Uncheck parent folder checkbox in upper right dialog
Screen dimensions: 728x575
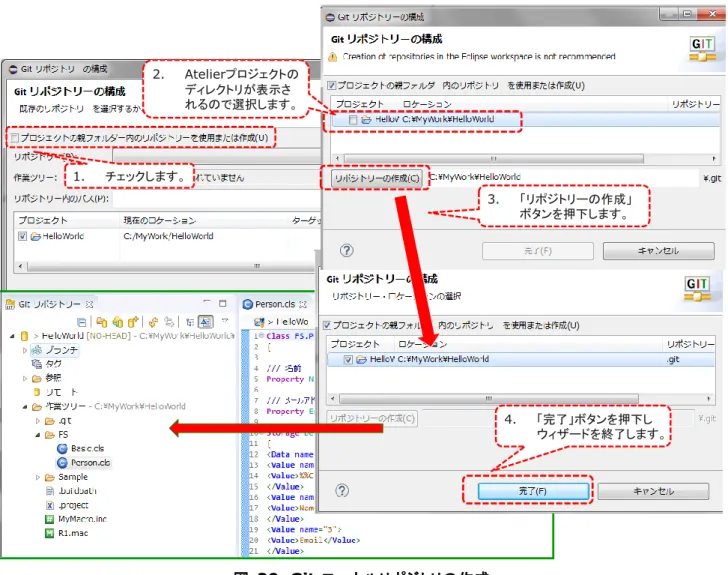pos(332,85)
